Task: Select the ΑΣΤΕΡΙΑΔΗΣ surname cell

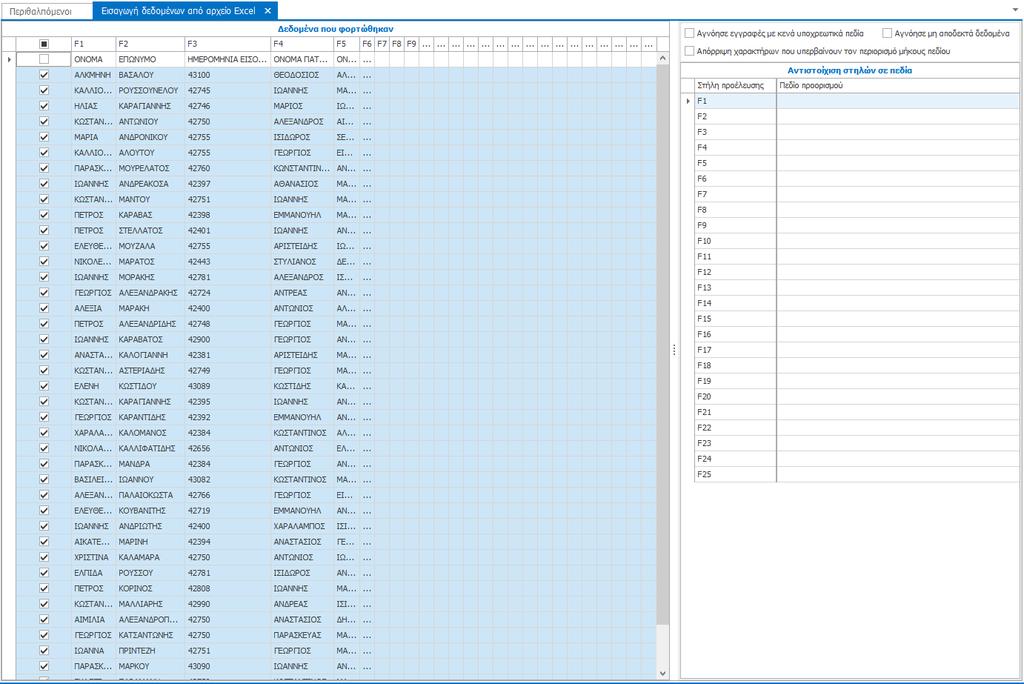Action: (150, 370)
